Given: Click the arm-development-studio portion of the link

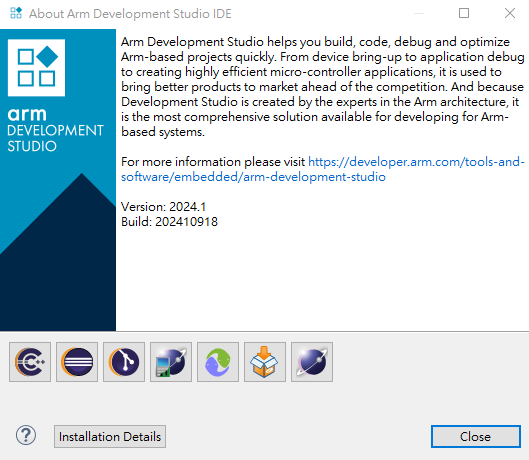Looking at the screenshot, I should tap(314, 177).
